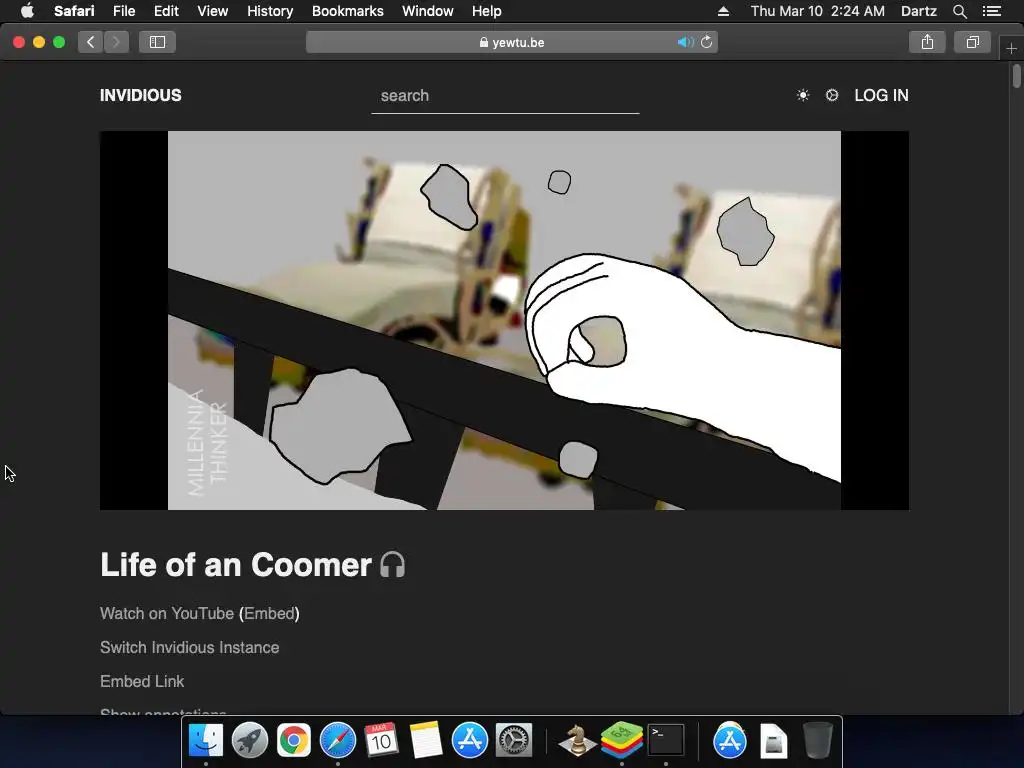Go forward with Safari's forward arrow
The width and height of the screenshot is (1024, 768).
tap(116, 42)
